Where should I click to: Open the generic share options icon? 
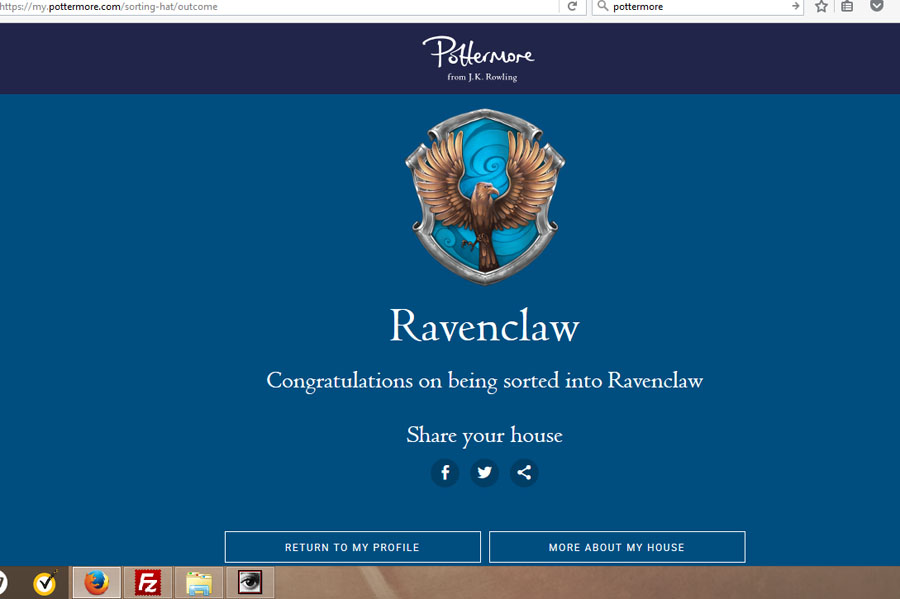pos(524,473)
